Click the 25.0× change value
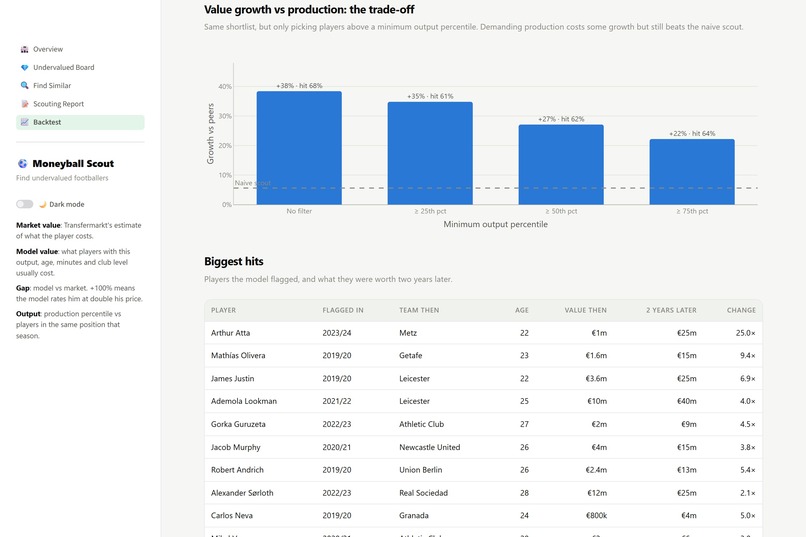This screenshot has height=537, width=806. (x=745, y=333)
